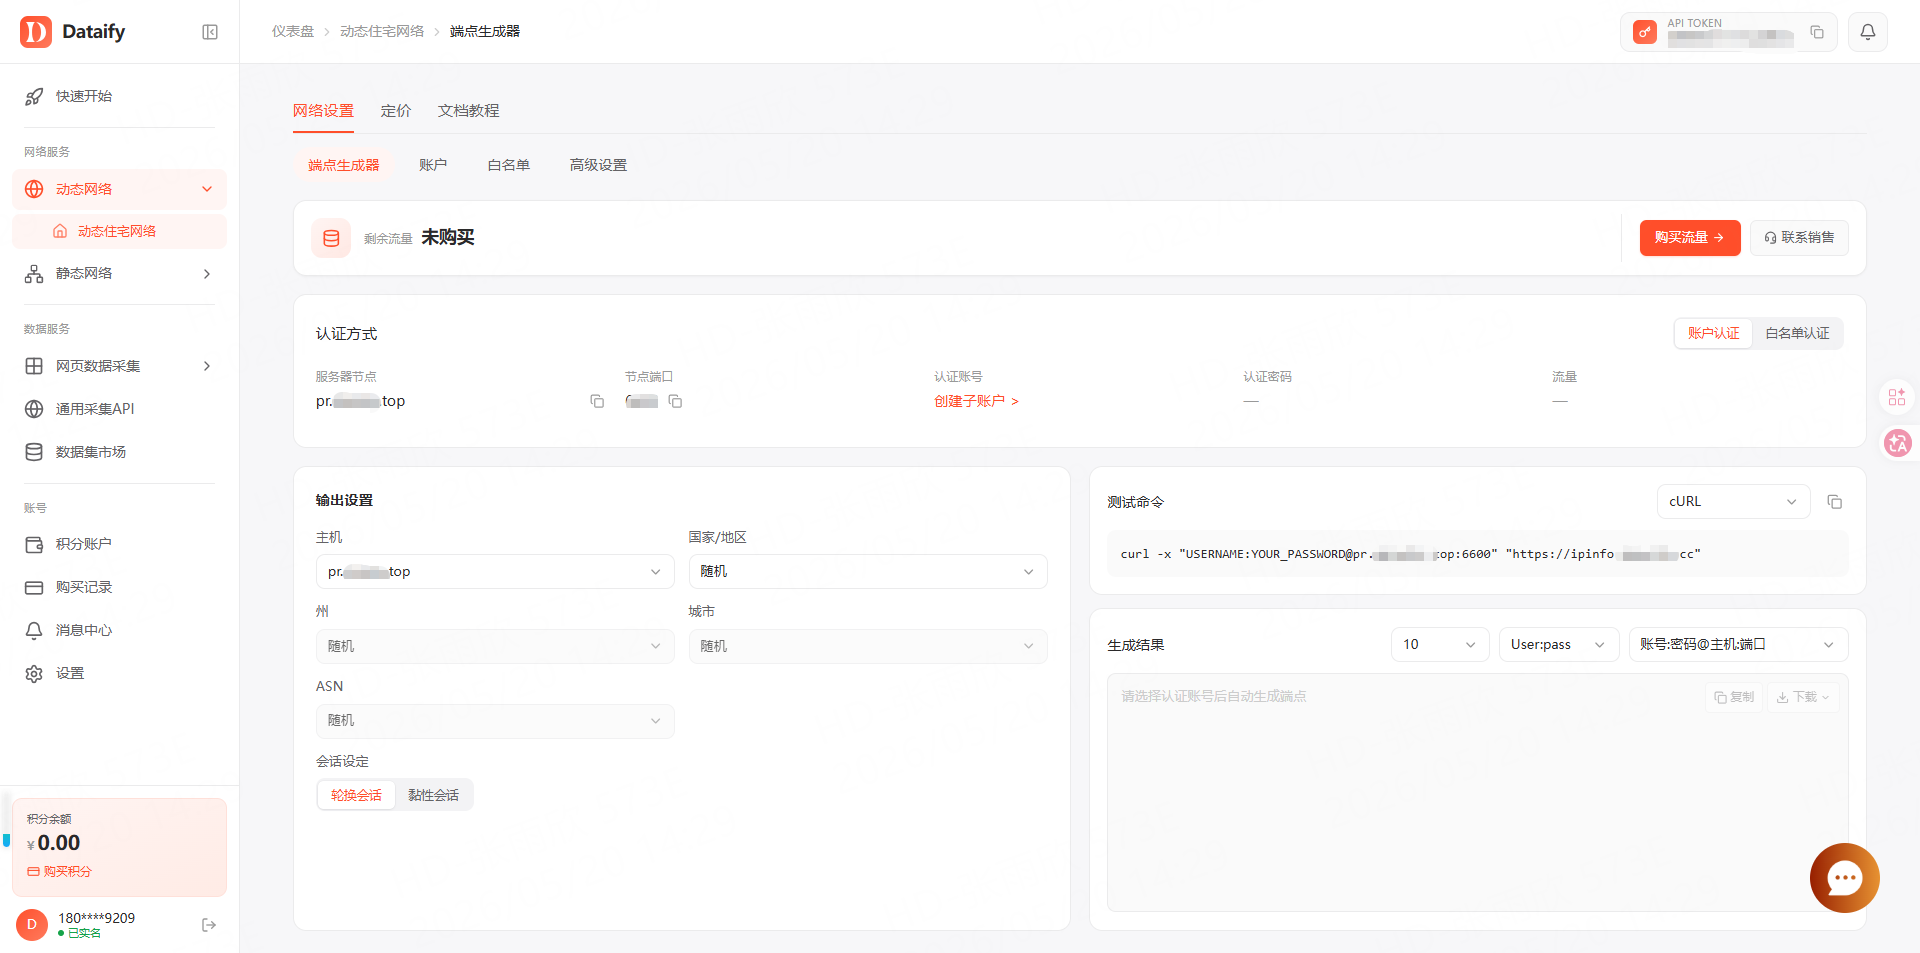The width and height of the screenshot is (1920, 953).
Task: Open 数据集市场 in sidebar
Action: point(120,452)
